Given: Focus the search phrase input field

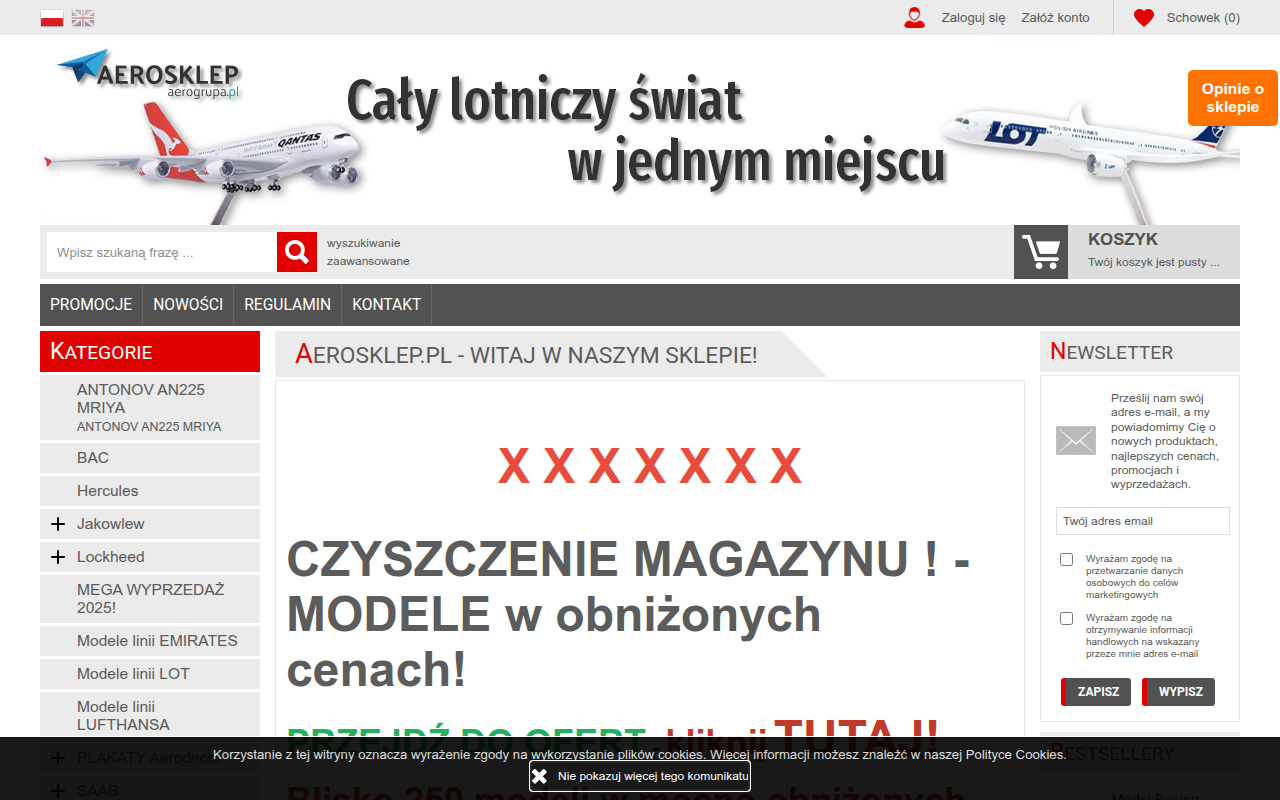Looking at the screenshot, I should pyautogui.click(x=162, y=252).
